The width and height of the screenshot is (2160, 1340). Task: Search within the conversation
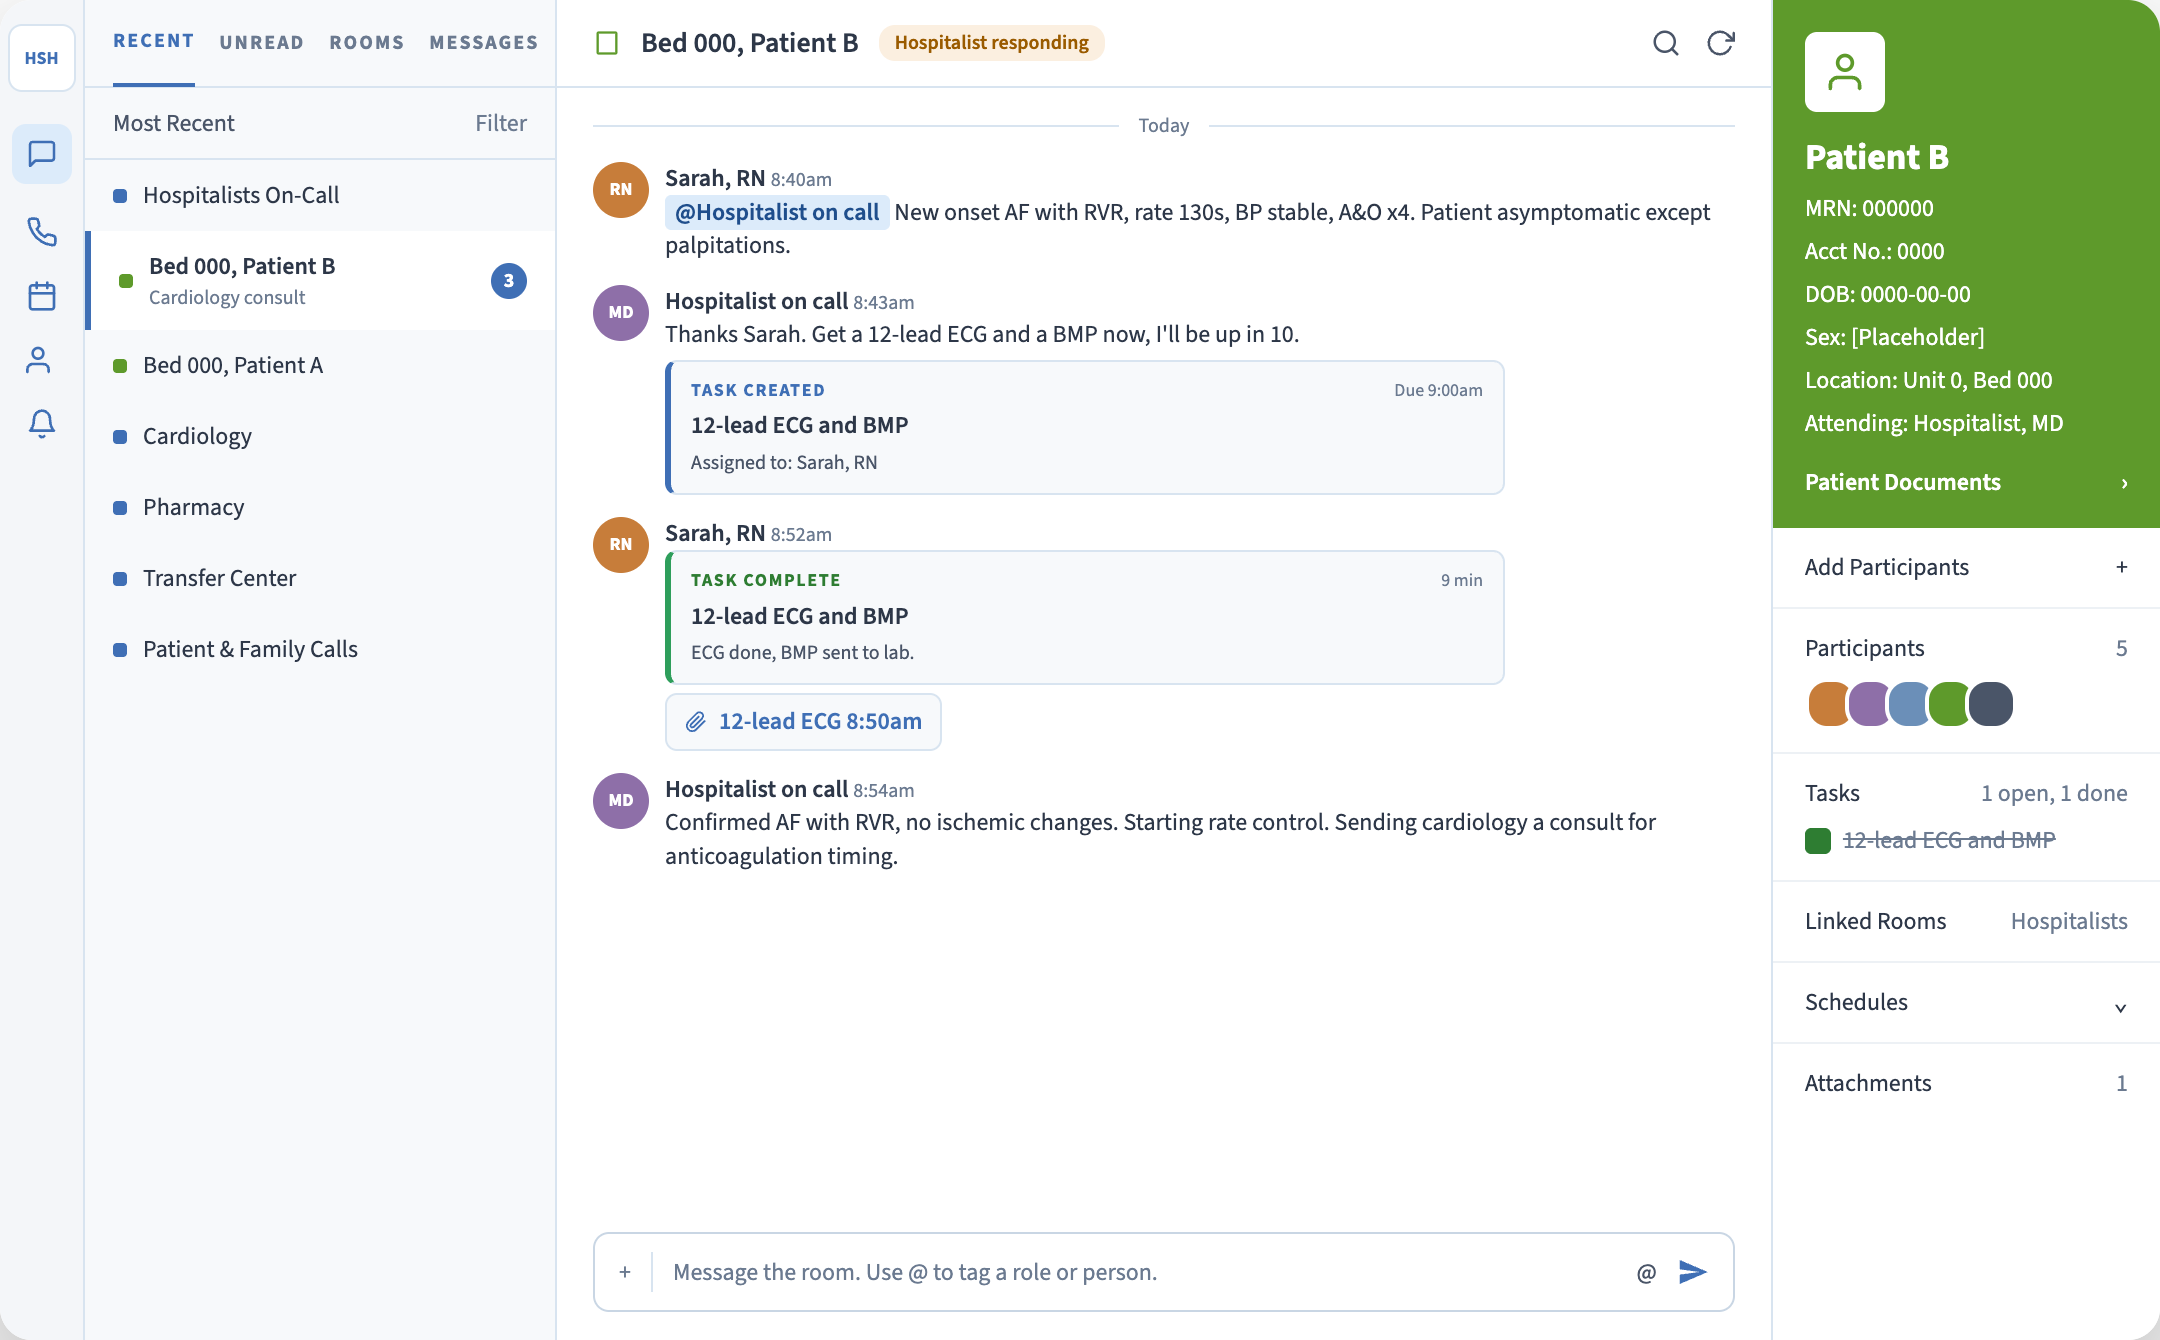[x=1665, y=43]
